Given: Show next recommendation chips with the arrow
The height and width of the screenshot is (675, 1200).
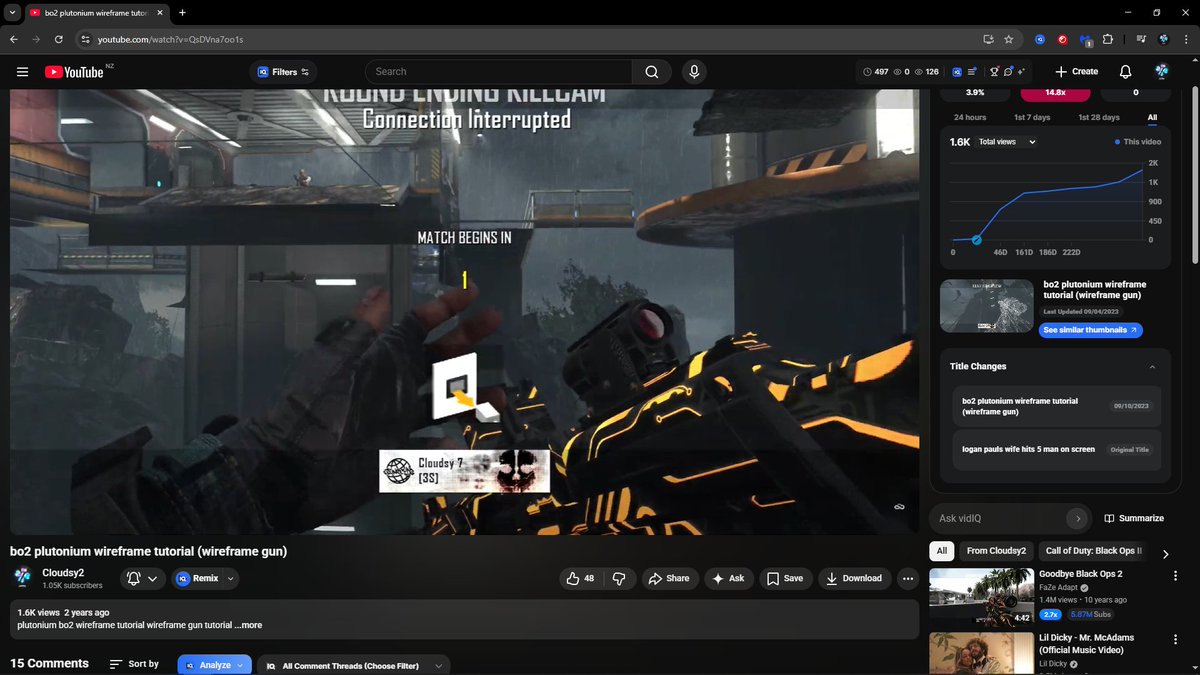Looking at the screenshot, I should click(1165, 553).
